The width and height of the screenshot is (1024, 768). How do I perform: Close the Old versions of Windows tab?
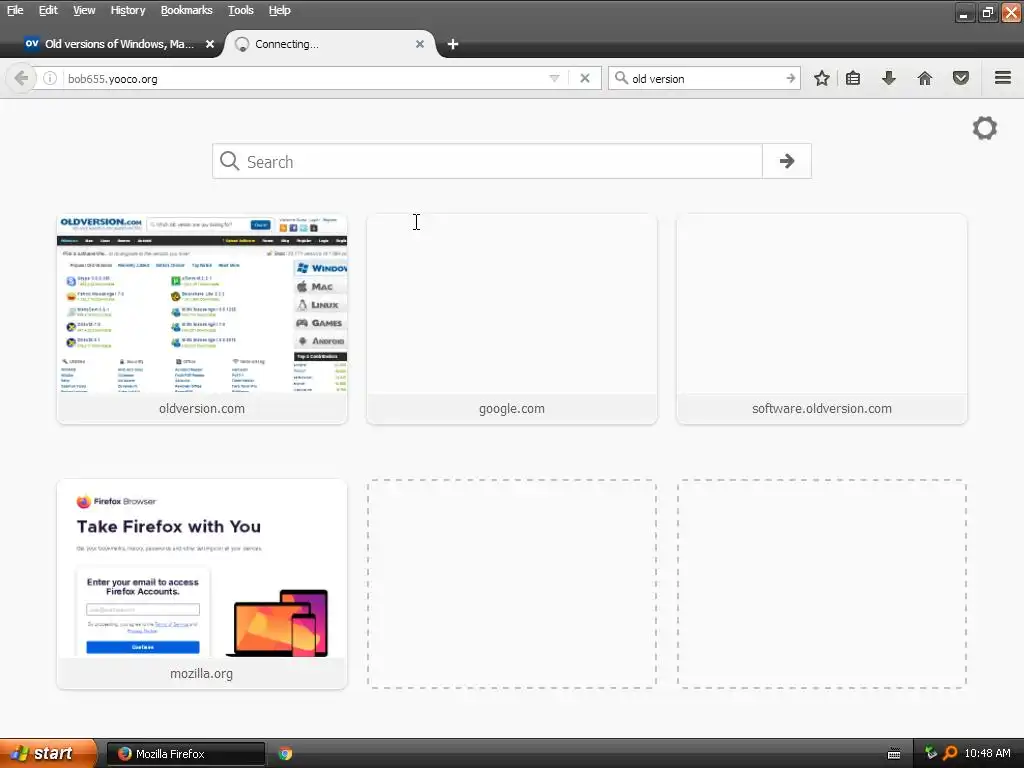click(210, 44)
